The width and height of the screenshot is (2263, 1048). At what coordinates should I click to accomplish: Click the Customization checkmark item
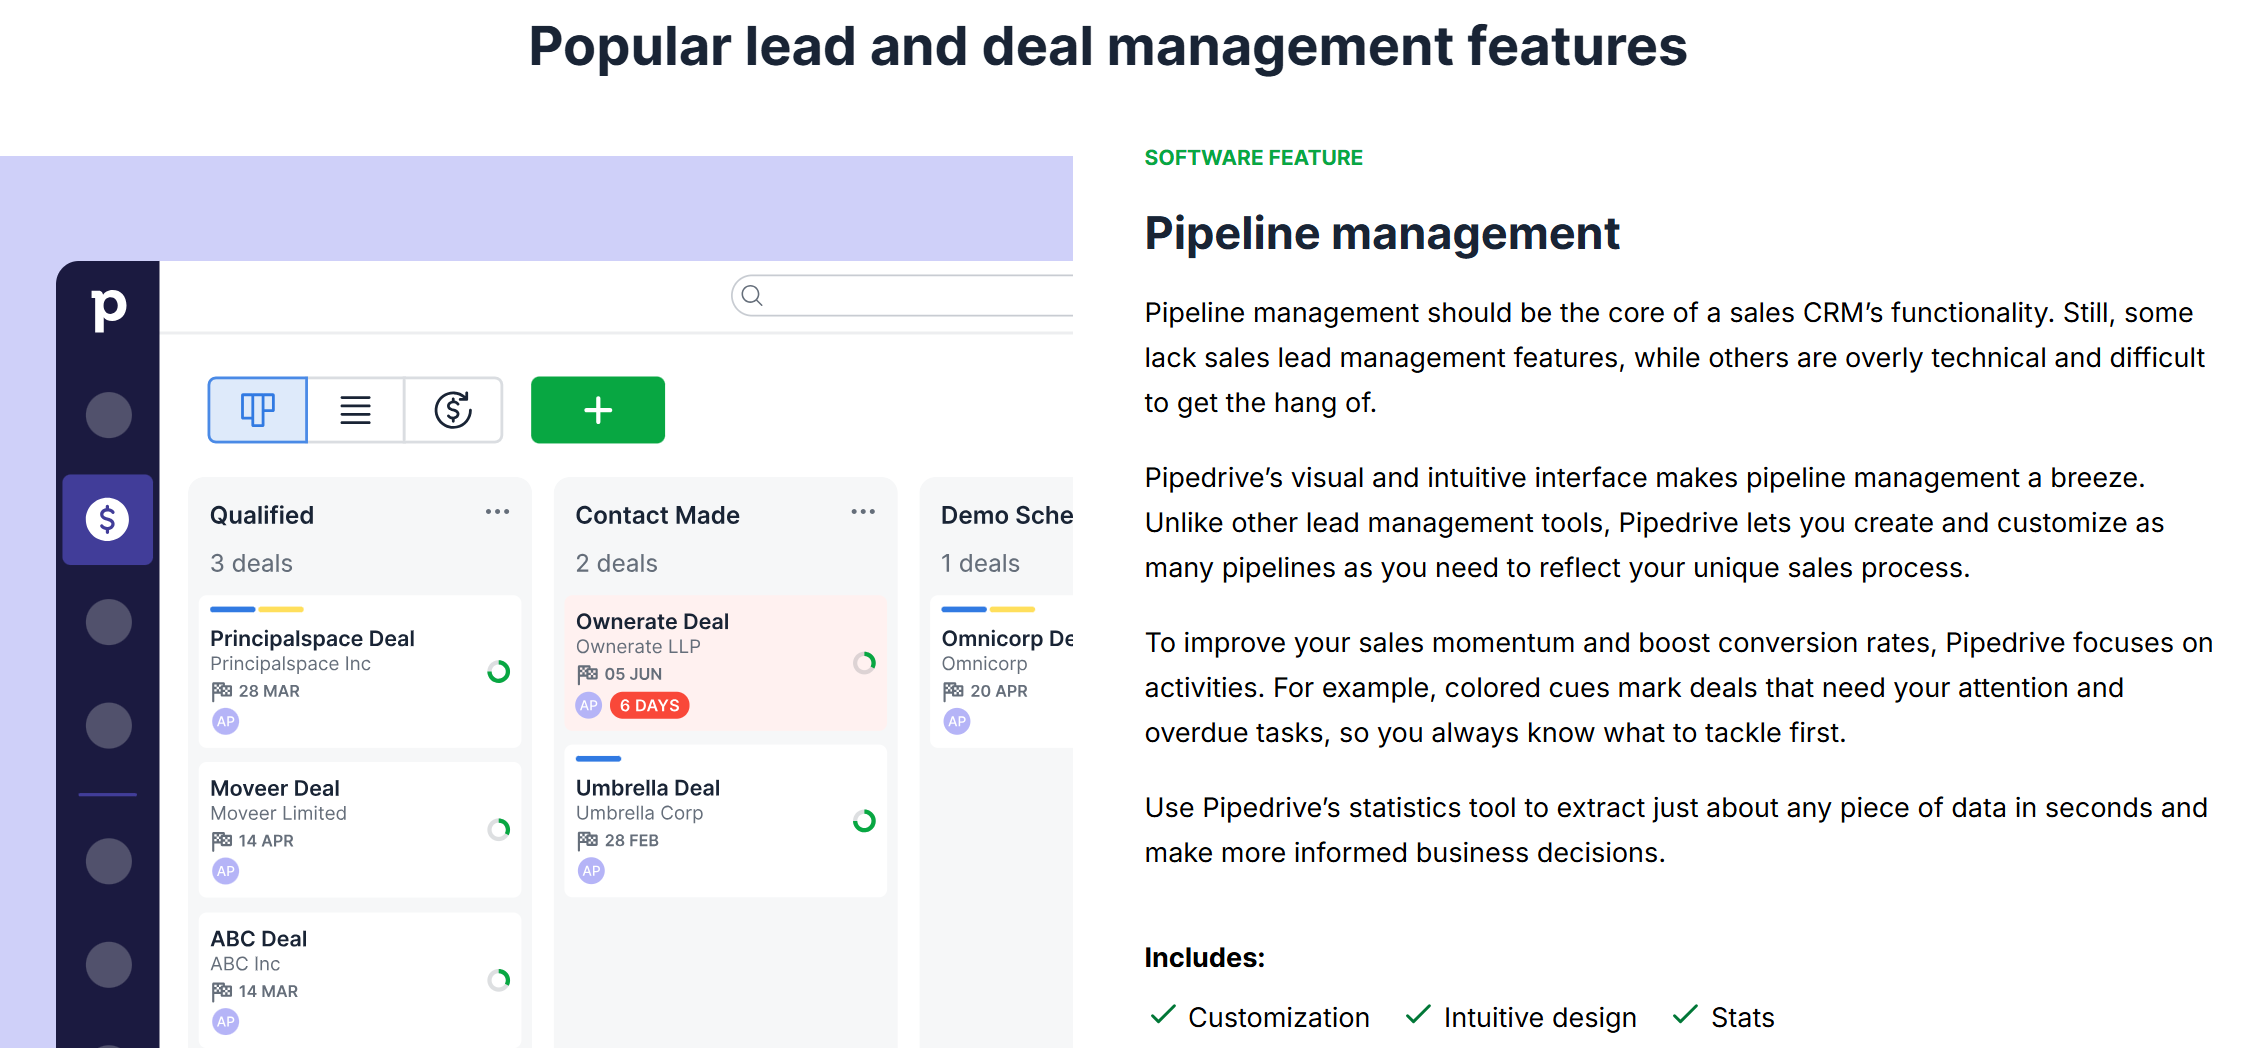click(x=1260, y=1017)
